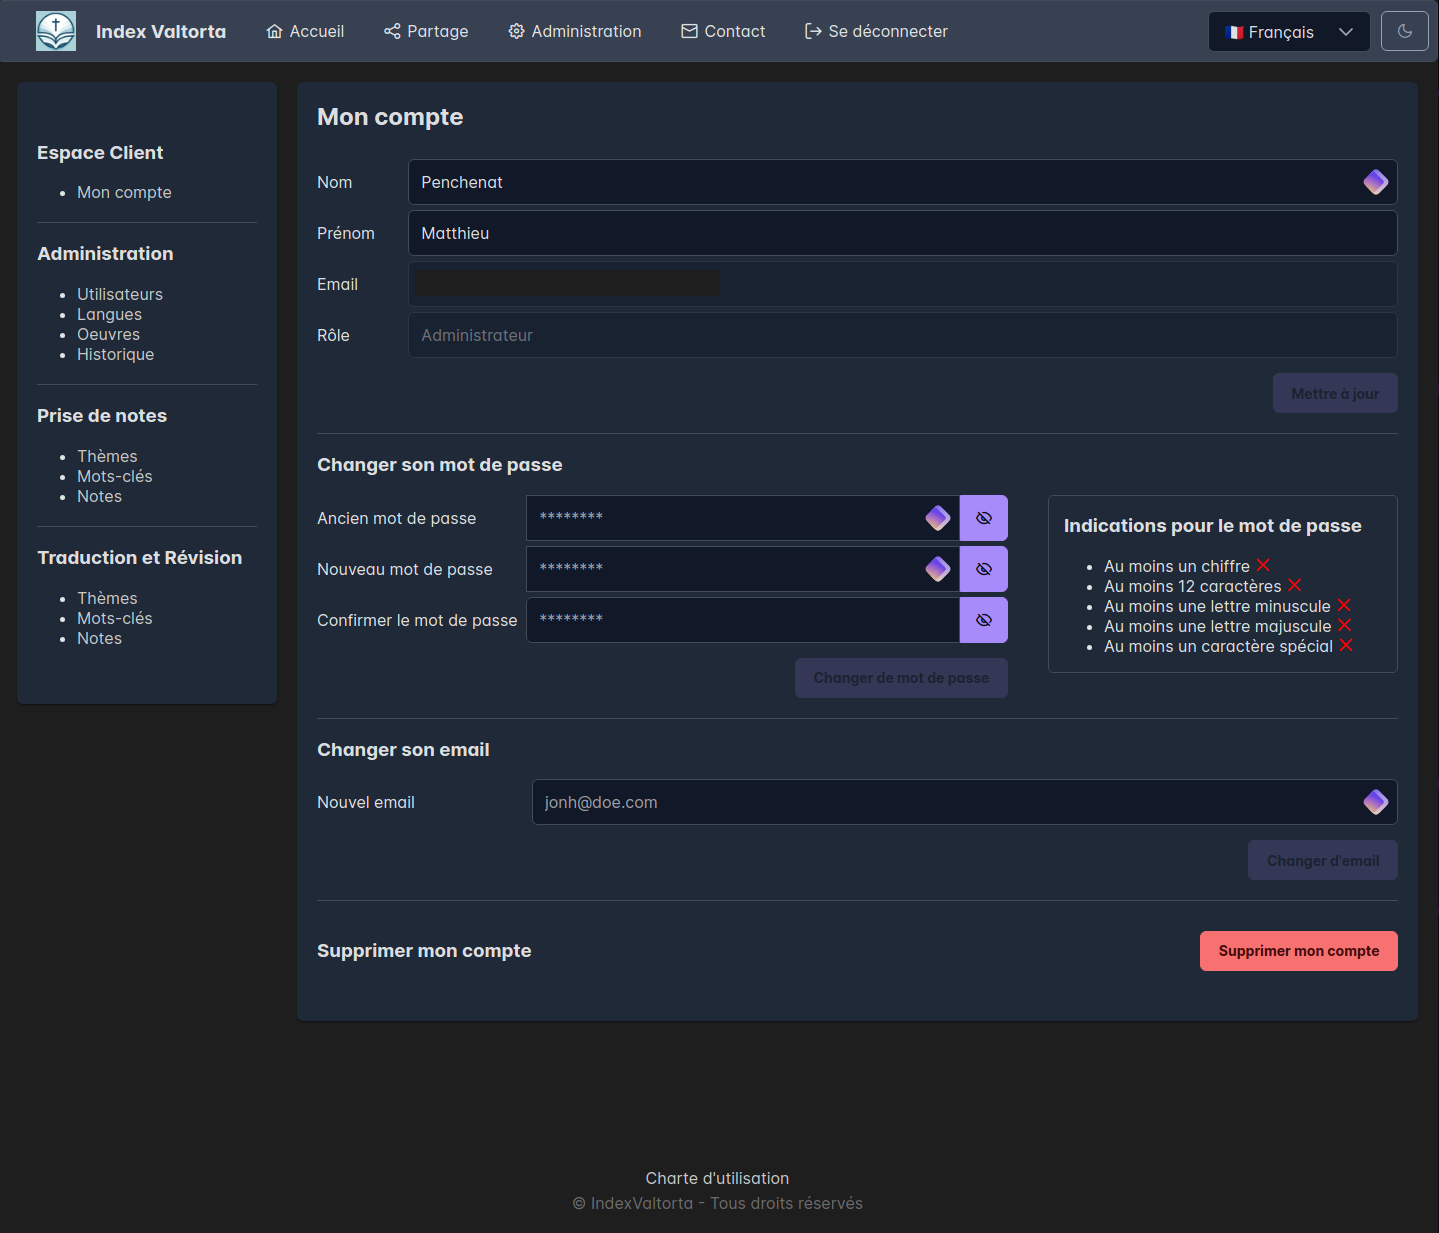Toggle dark mode with the moon icon
Screen dimensions: 1439x1233
tap(1404, 31)
